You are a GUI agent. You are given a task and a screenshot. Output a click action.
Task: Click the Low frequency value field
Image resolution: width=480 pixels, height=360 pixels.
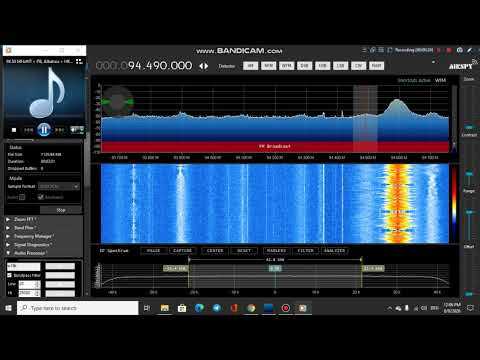point(29,284)
